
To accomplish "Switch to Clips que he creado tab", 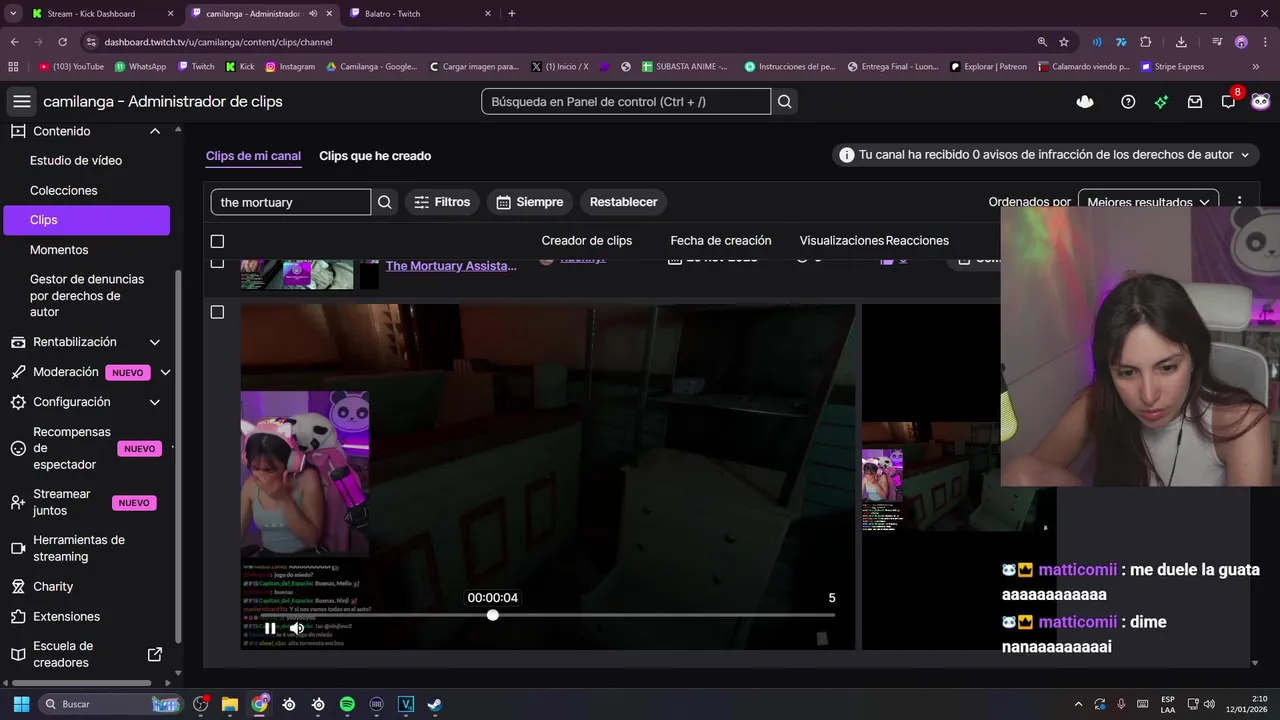I will point(375,156).
